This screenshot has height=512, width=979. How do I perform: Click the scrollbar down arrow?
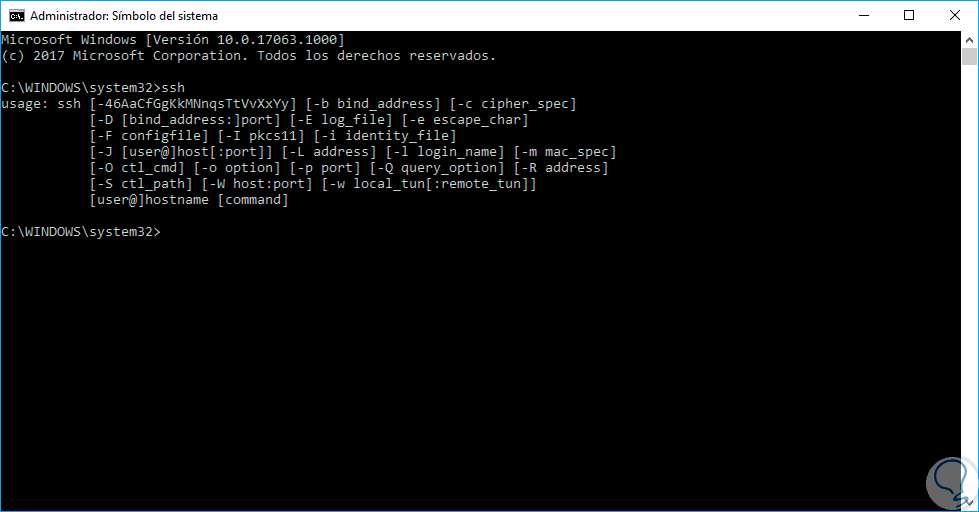pos(969,503)
